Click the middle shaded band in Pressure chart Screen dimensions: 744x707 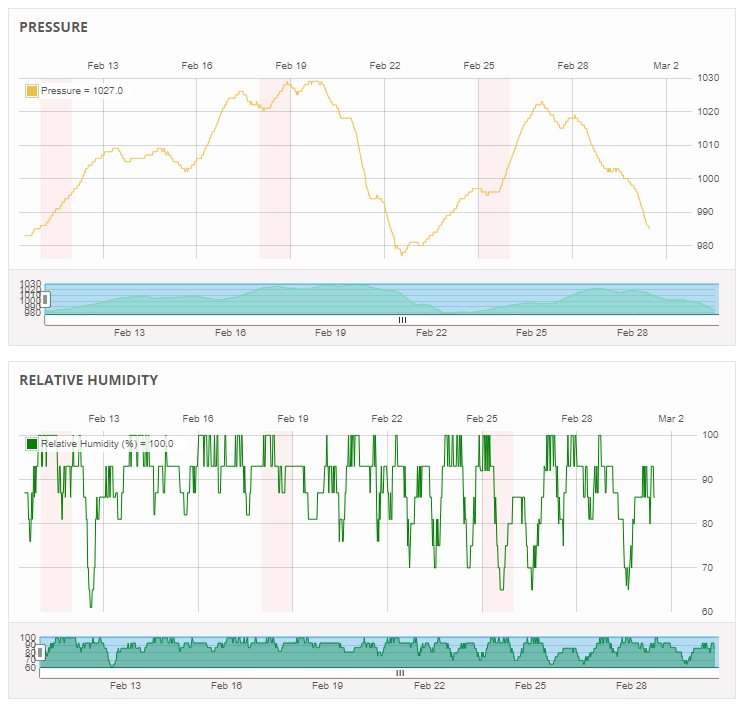point(275,168)
